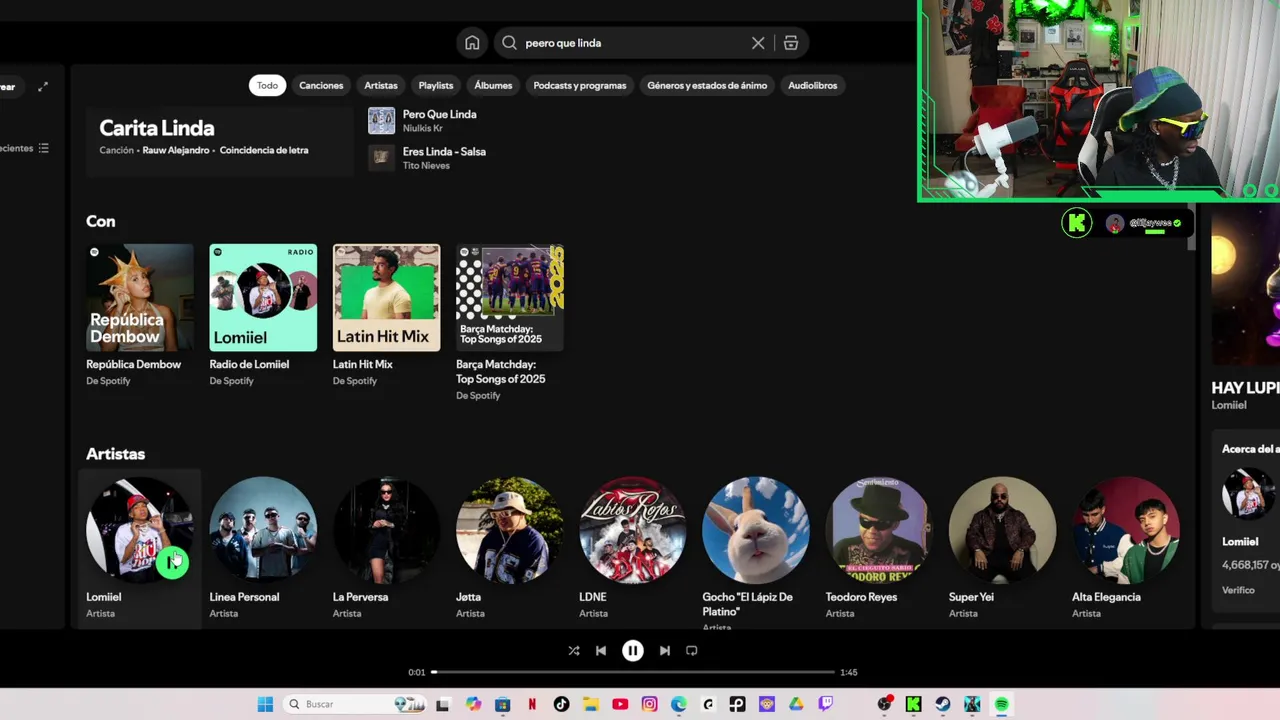This screenshot has width=1280, height=720.
Task: Open Linea Personal artist picture
Action: click(x=263, y=530)
